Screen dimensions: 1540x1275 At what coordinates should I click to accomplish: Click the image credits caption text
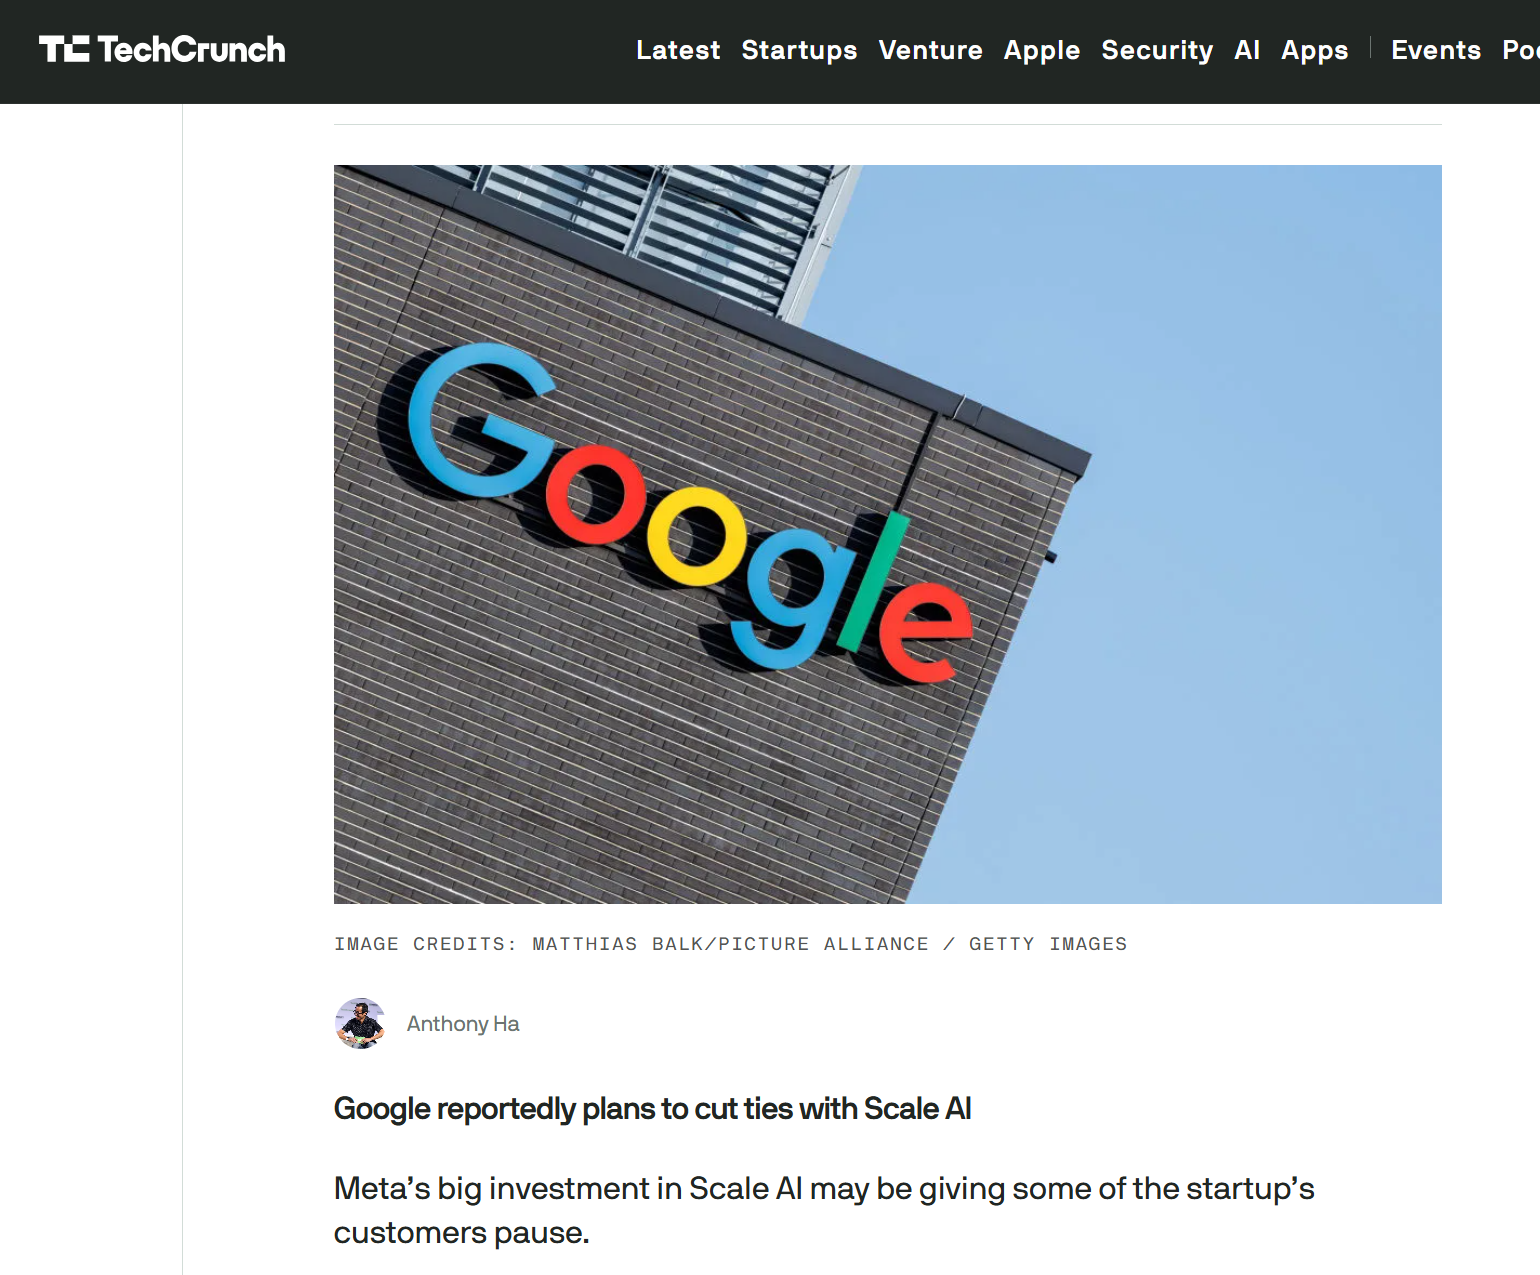pyautogui.click(x=730, y=944)
